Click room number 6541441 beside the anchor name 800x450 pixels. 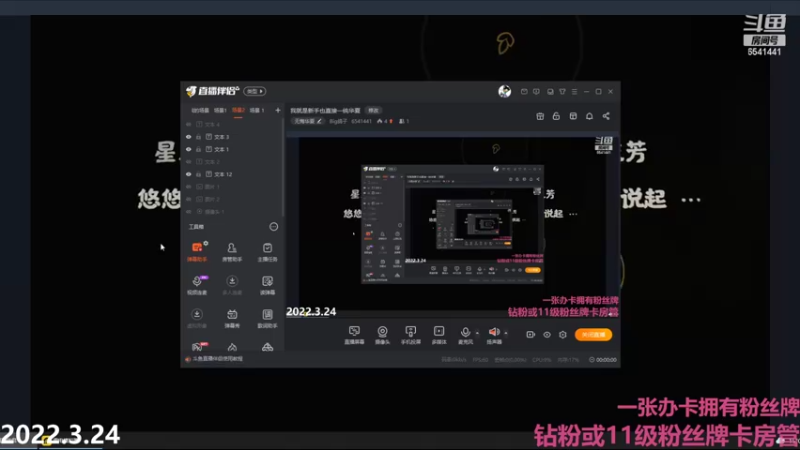[361, 121]
